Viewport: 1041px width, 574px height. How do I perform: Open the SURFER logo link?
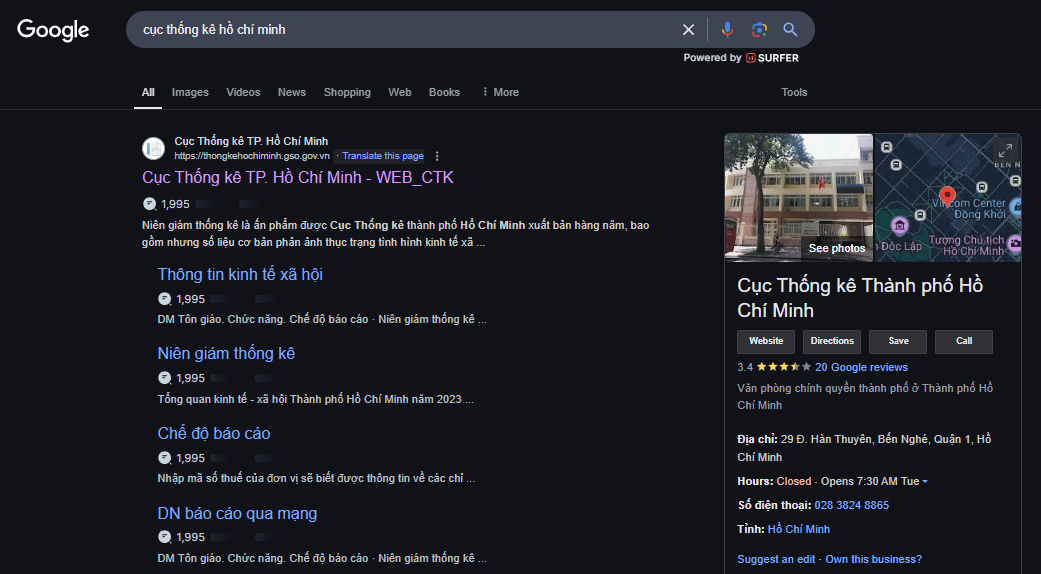pyautogui.click(x=772, y=58)
